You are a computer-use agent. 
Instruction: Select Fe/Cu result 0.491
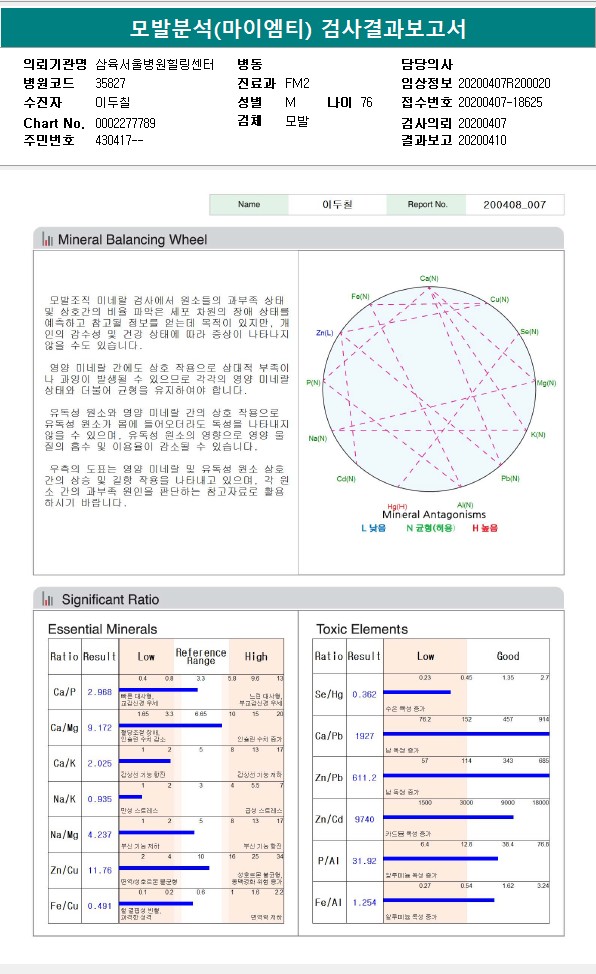coord(99,906)
